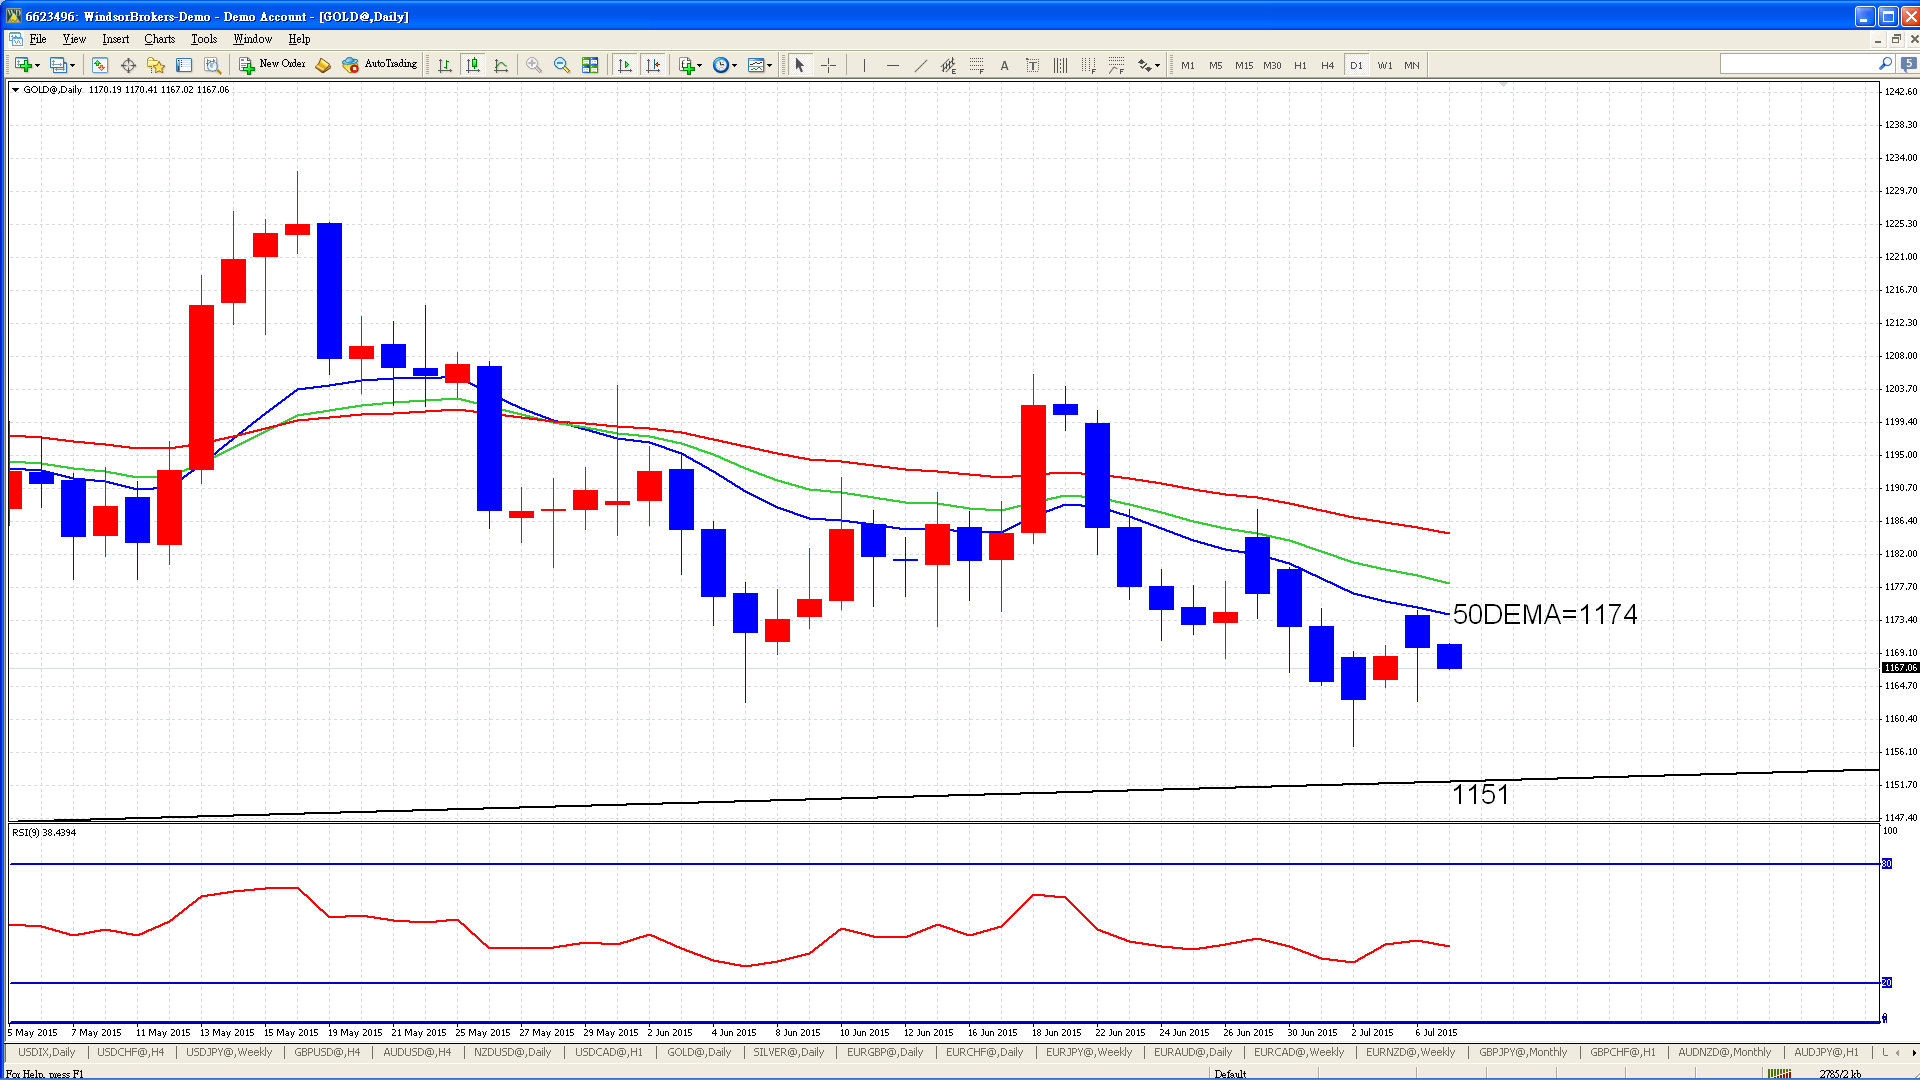Image resolution: width=1920 pixels, height=1080 pixels.
Task: Open the Insert menu
Action: point(115,39)
